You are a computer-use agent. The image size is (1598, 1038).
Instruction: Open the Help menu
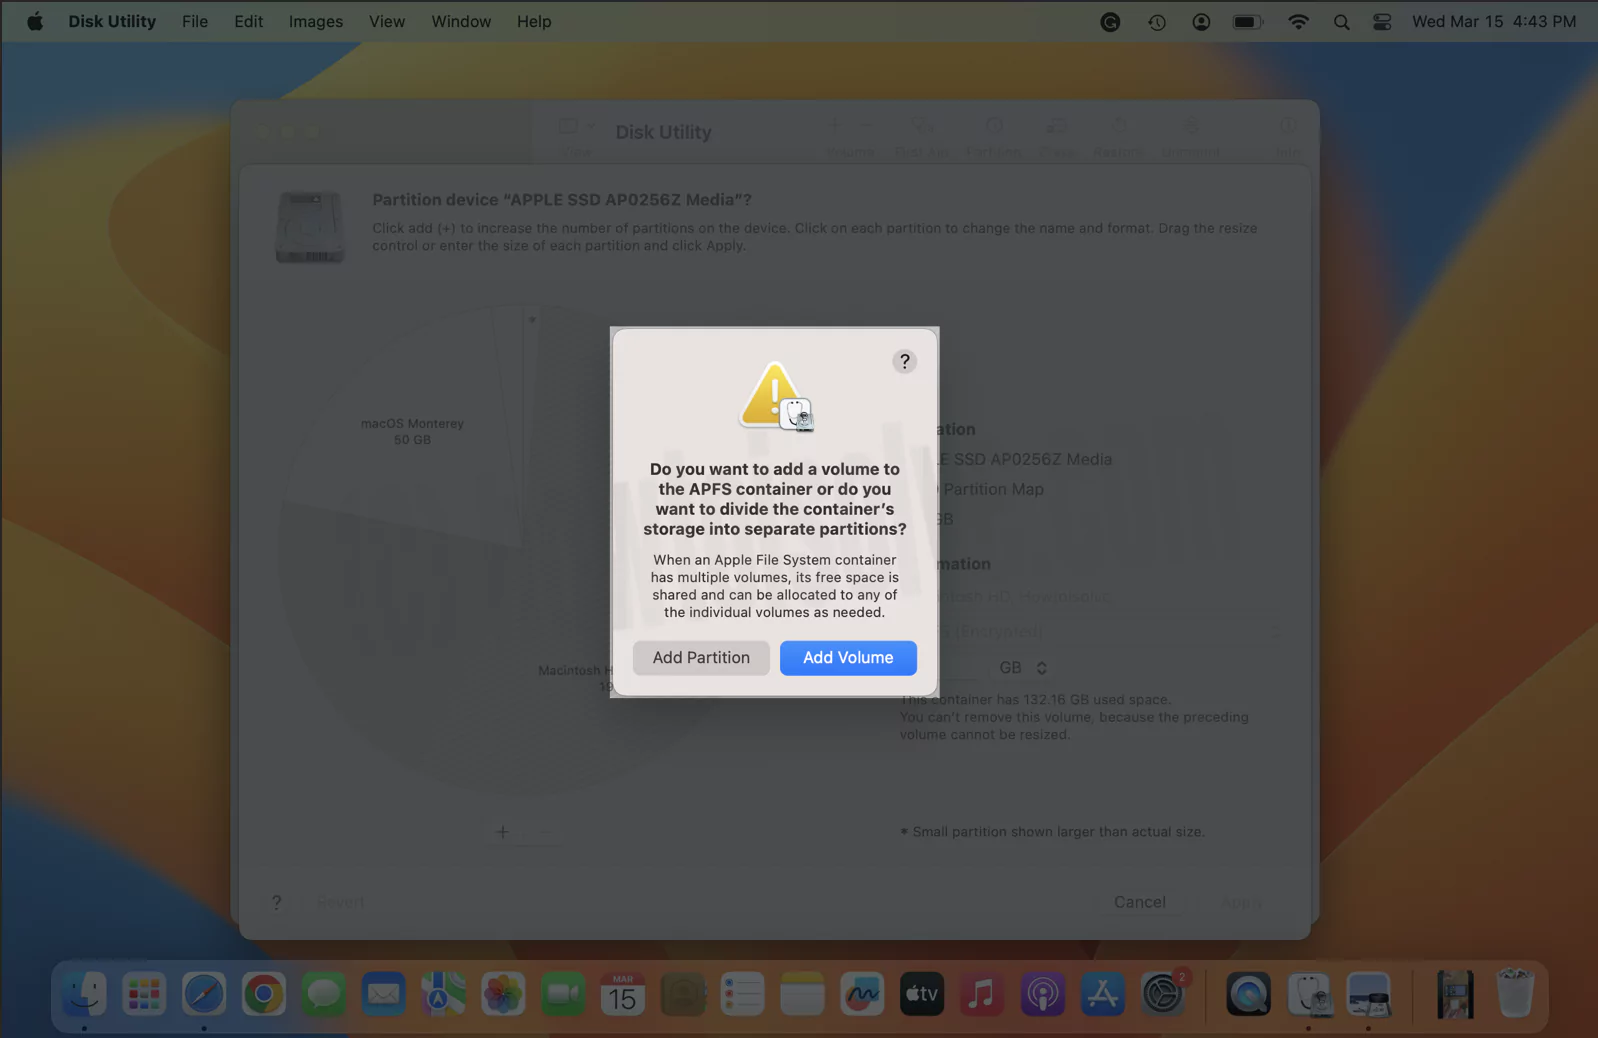[534, 21]
